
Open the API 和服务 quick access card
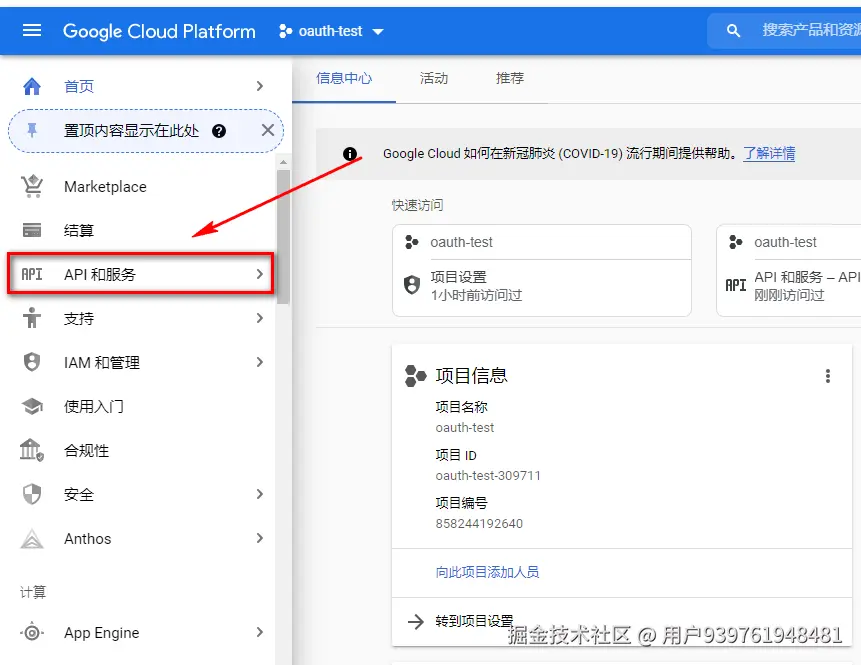click(789, 270)
